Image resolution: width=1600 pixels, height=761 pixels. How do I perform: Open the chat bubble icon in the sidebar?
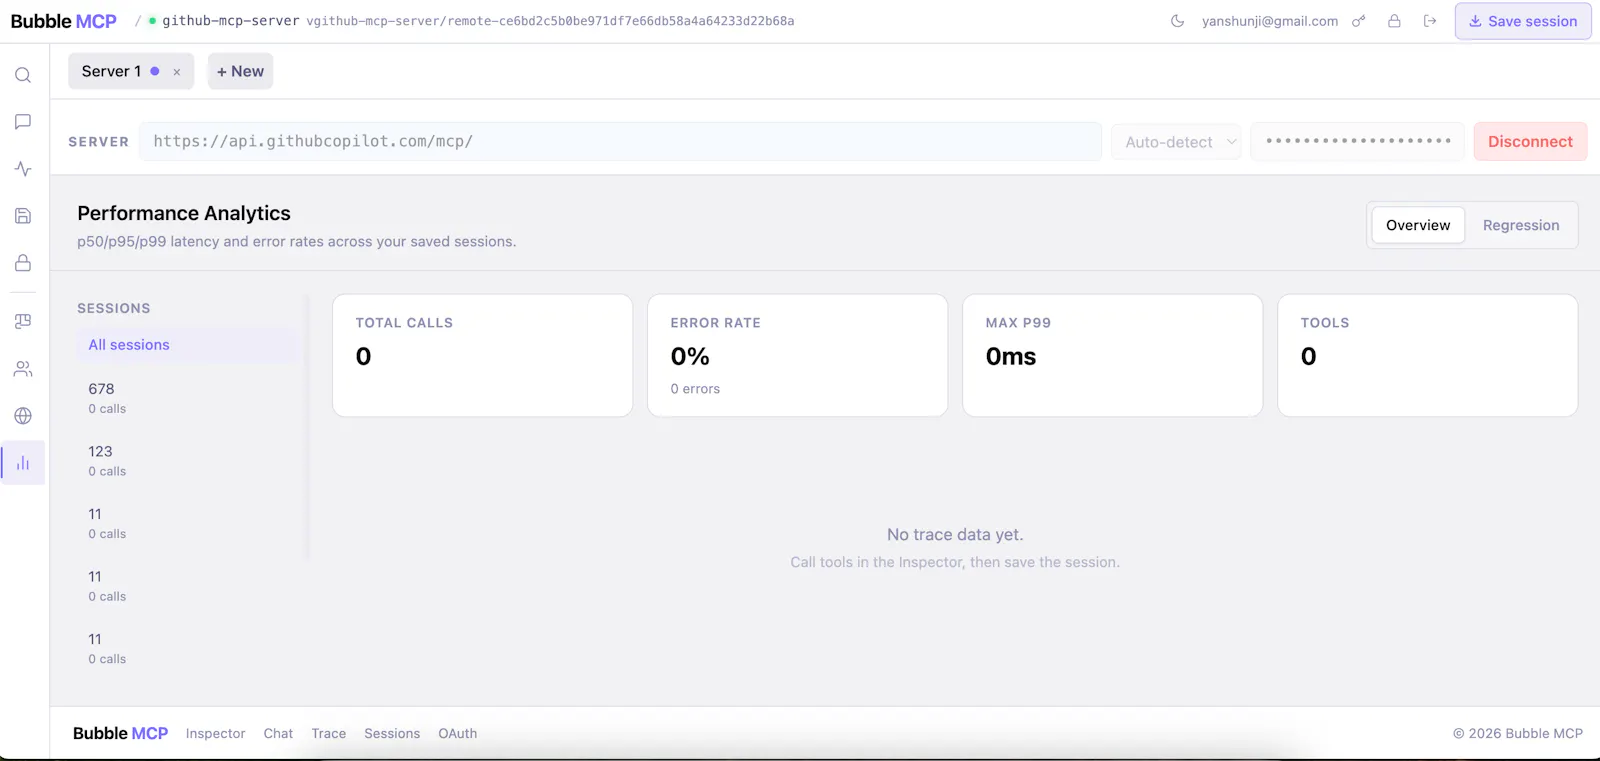pos(23,122)
